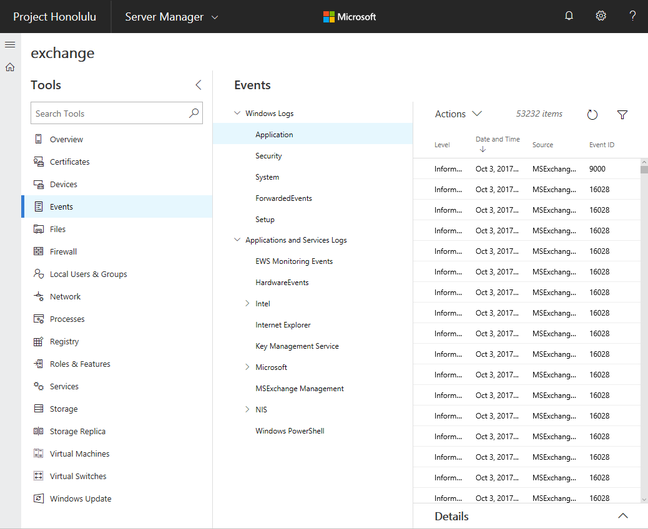Click the Processes tool icon

[38, 319]
